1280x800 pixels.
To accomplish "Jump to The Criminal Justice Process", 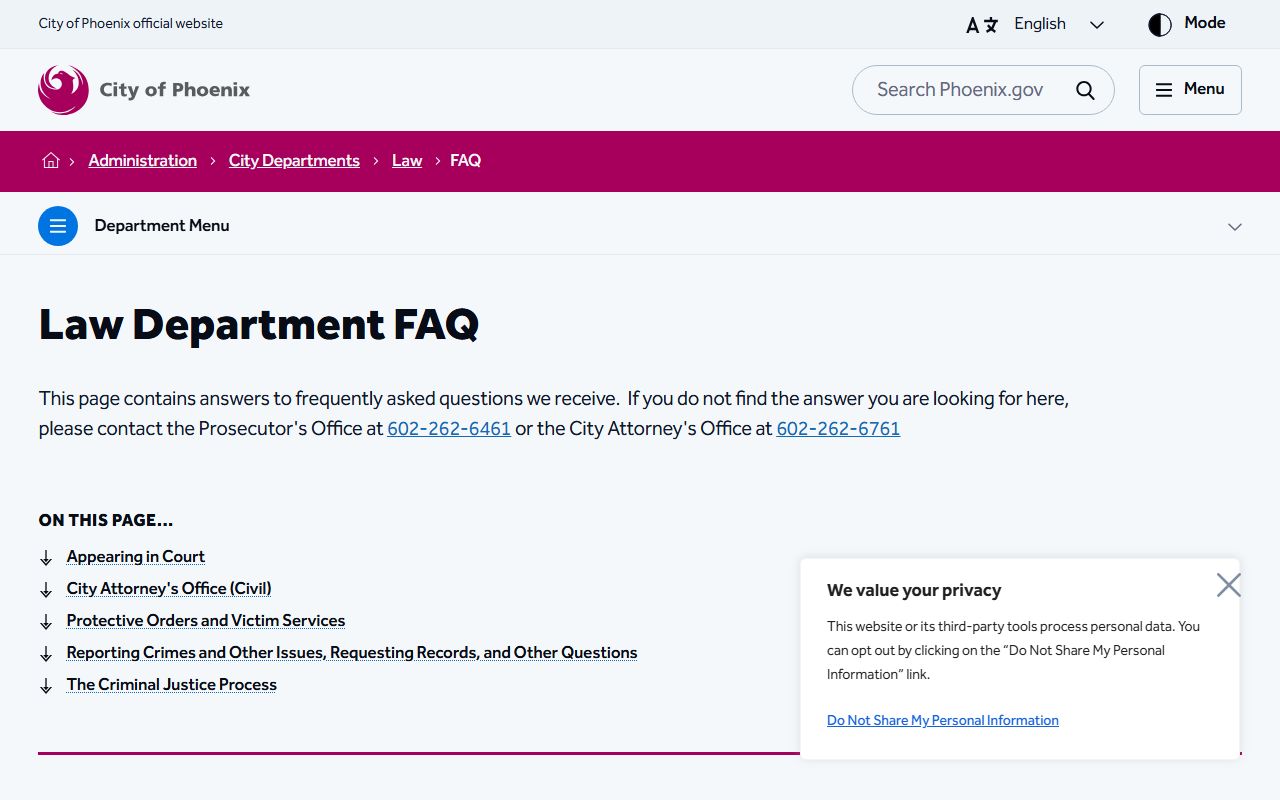I will 172,685.
